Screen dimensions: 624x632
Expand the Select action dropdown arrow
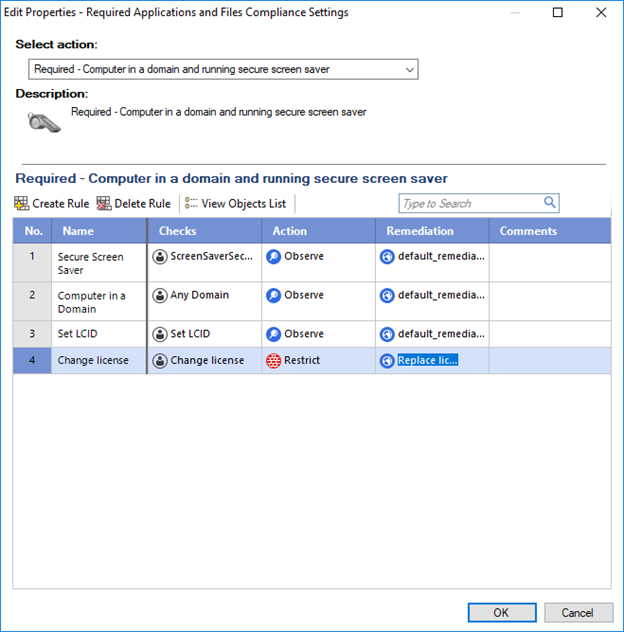tap(410, 70)
